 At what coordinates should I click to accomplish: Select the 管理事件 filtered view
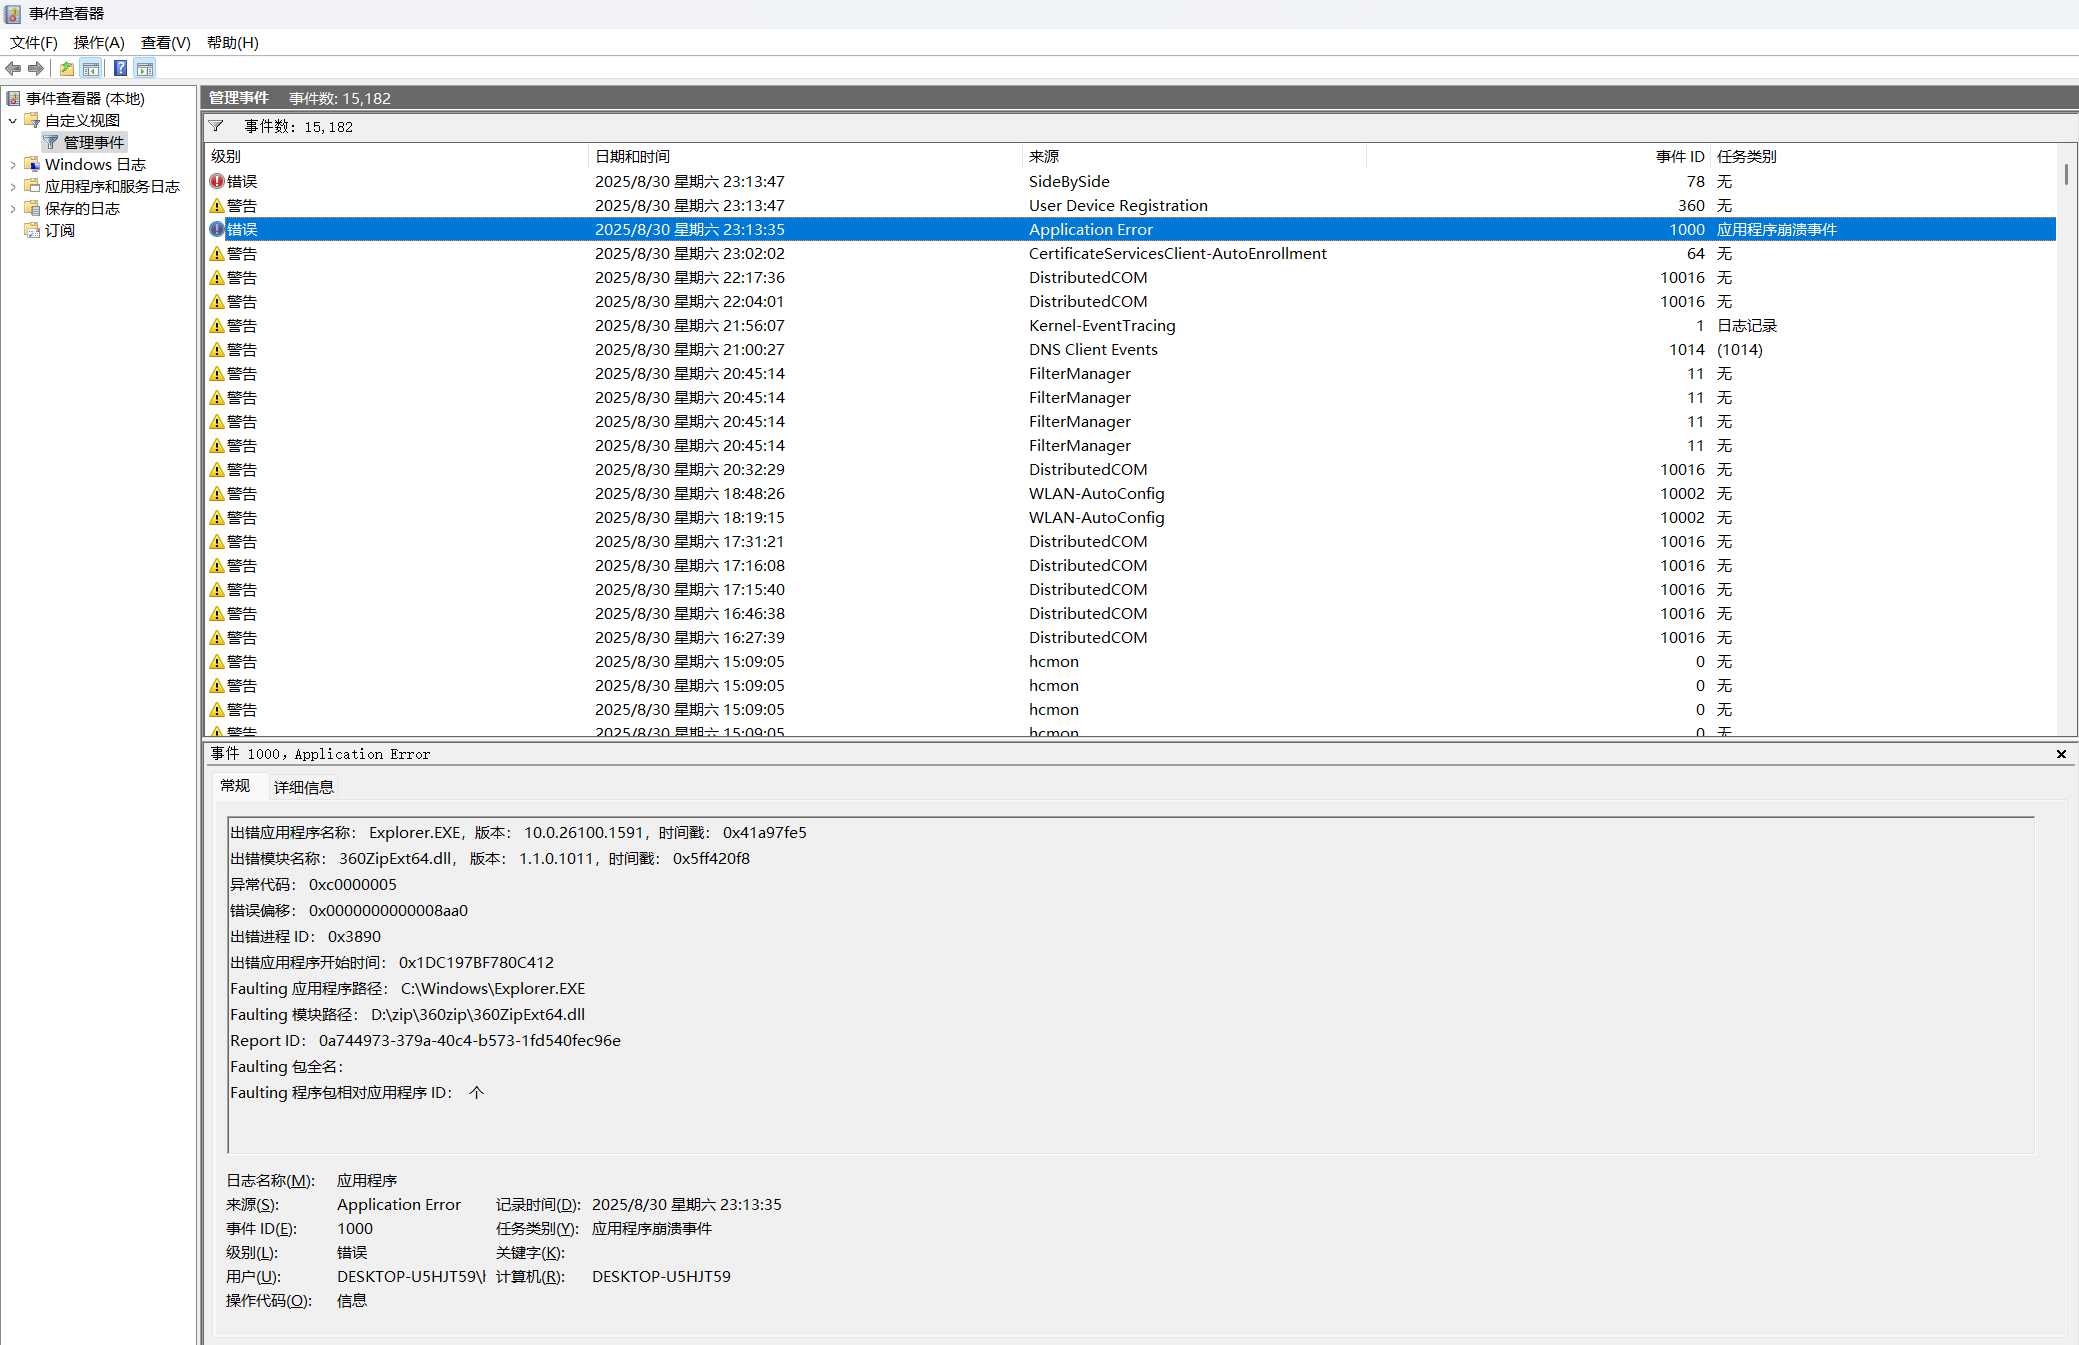pyautogui.click(x=93, y=142)
